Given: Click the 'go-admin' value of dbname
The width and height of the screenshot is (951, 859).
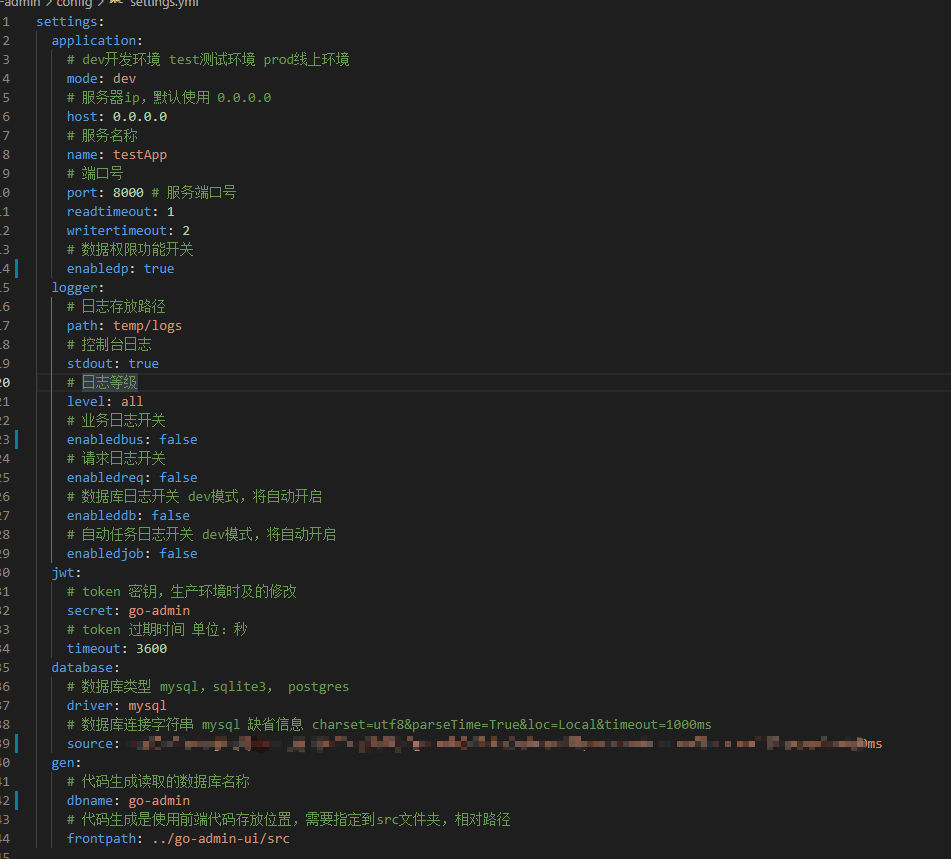Looking at the screenshot, I should (159, 801).
